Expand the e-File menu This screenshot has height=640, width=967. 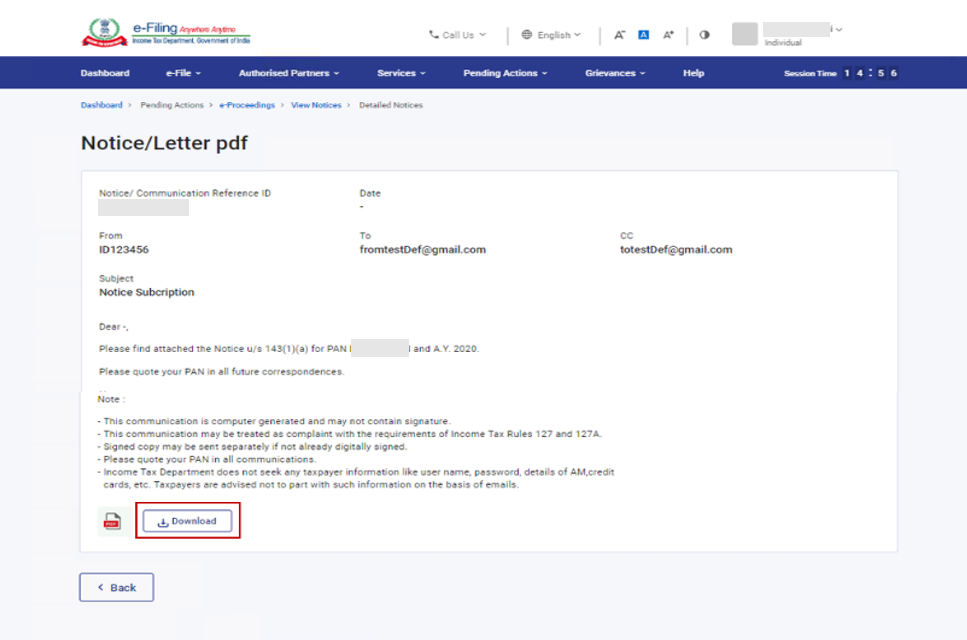coord(183,73)
